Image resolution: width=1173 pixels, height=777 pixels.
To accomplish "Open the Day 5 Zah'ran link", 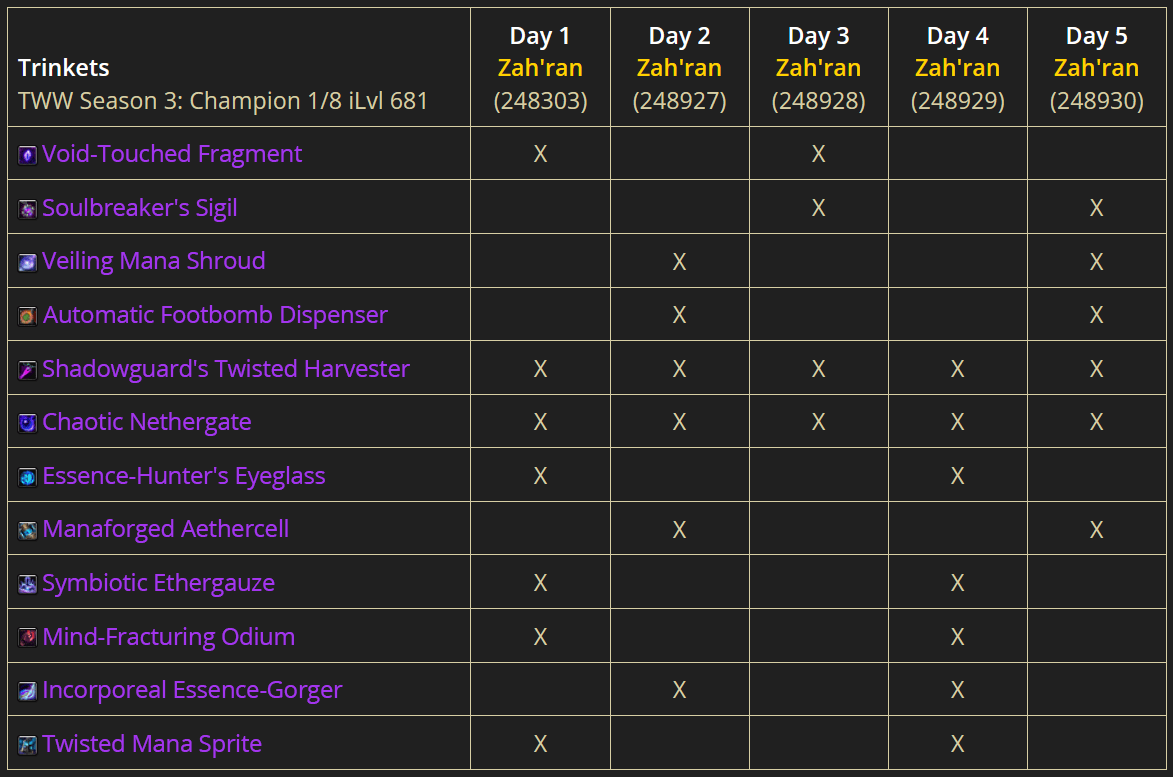I will click(x=1096, y=68).
